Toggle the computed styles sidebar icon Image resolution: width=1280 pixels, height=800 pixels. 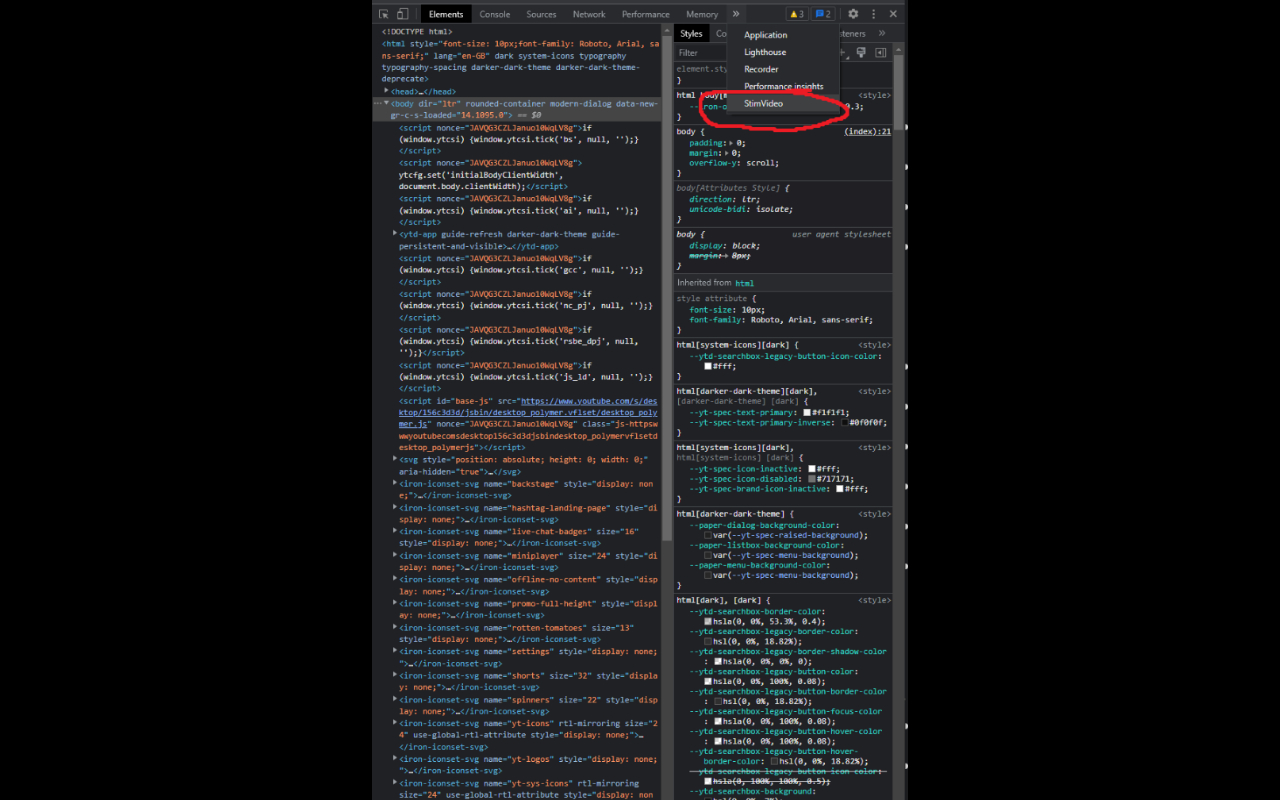880,52
